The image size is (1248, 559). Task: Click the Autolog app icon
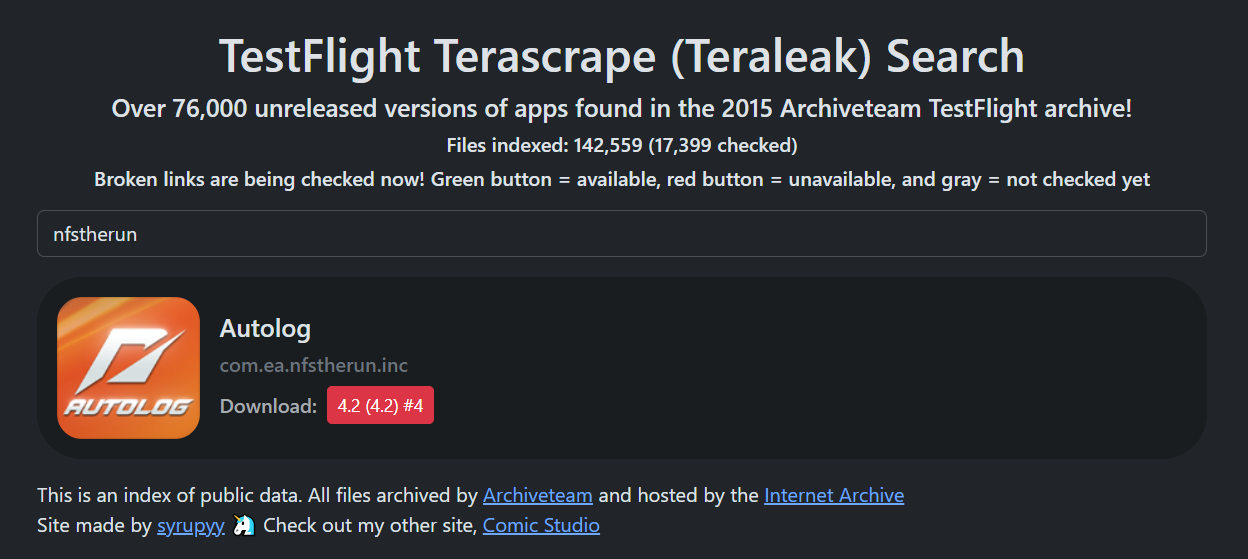coord(128,368)
